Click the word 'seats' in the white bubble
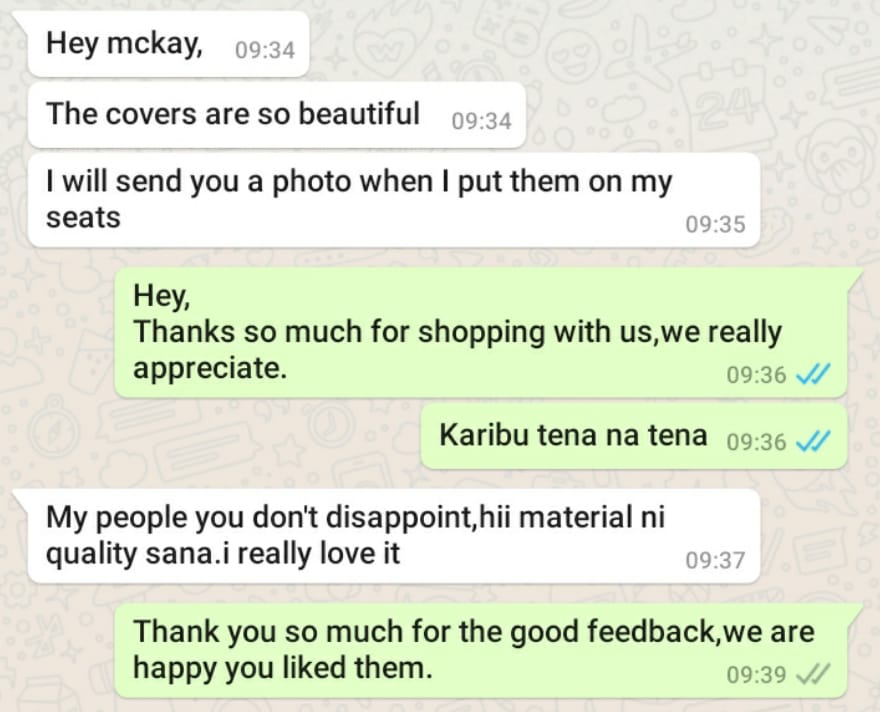 click(83, 217)
